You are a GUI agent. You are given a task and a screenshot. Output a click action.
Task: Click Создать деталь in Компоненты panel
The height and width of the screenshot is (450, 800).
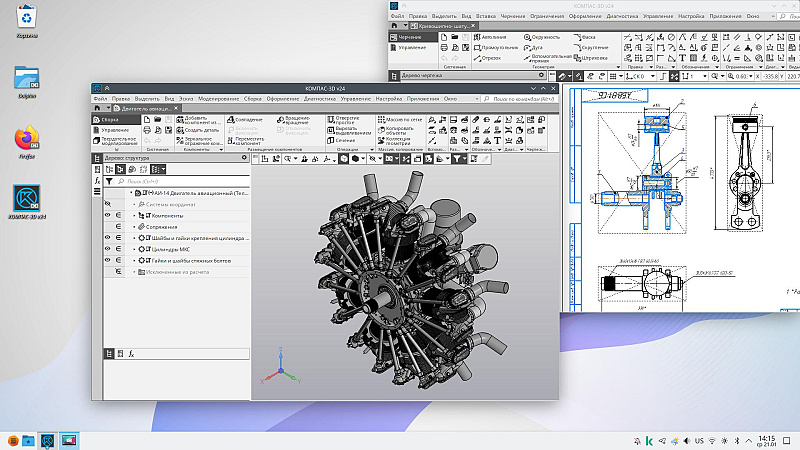pyautogui.click(x=200, y=130)
